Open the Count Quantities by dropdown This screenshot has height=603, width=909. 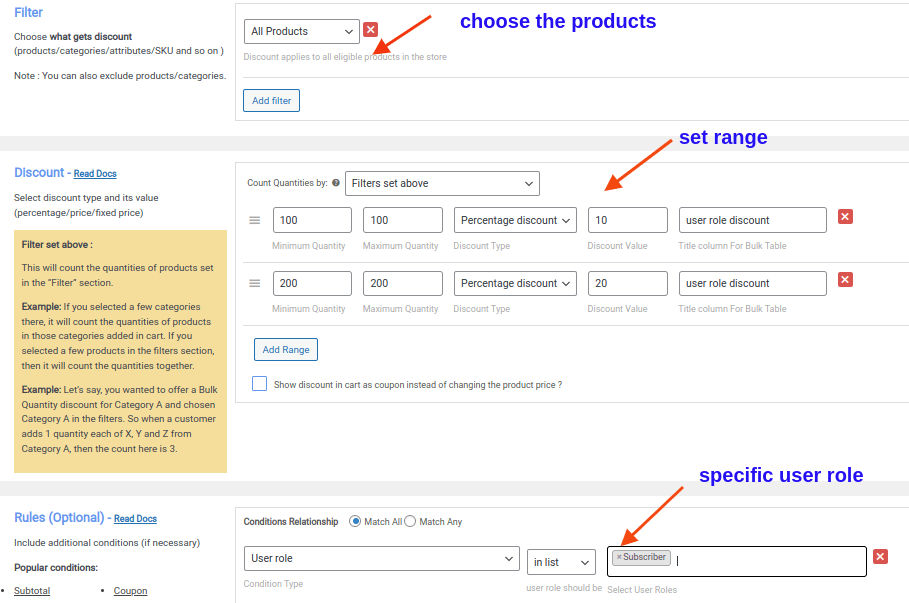click(442, 183)
